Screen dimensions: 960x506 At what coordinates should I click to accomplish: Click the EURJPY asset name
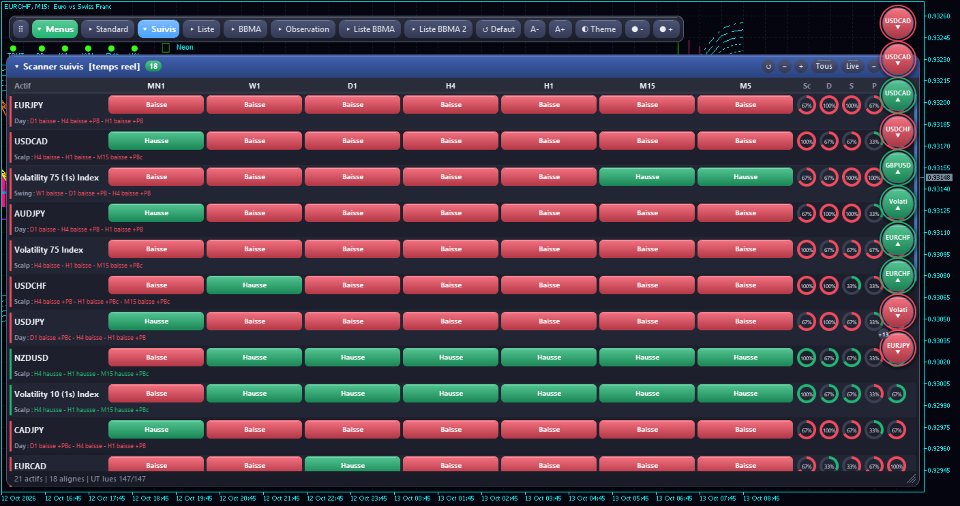29,105
